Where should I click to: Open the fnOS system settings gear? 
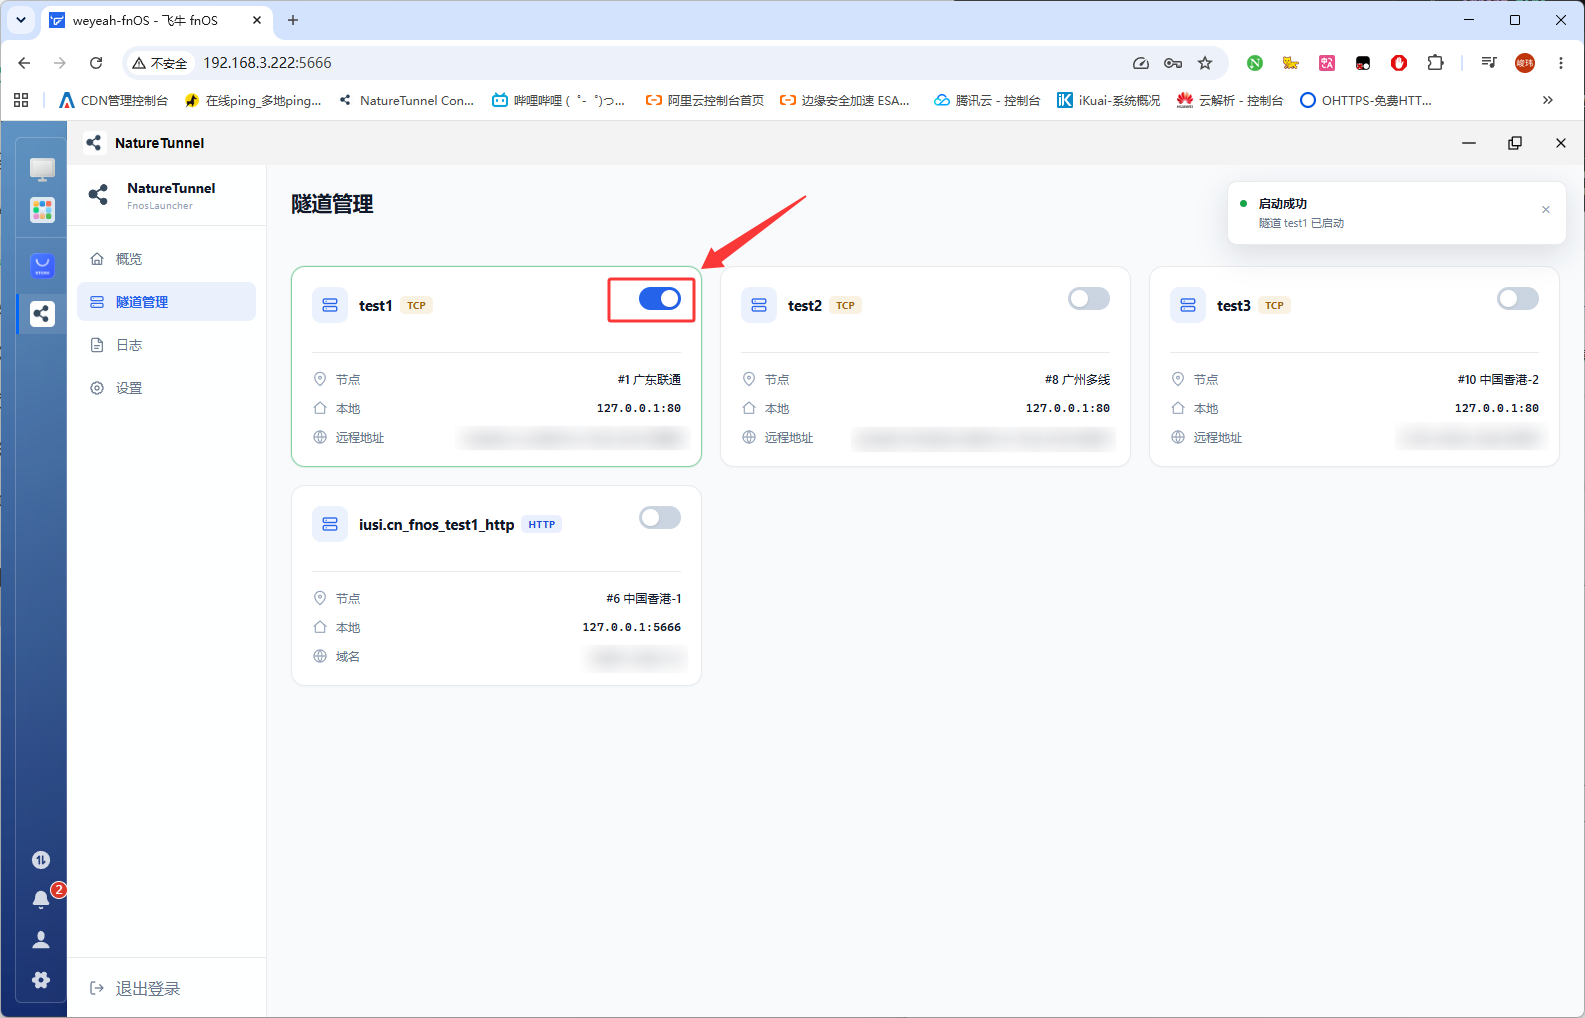[x=41, y=980]
